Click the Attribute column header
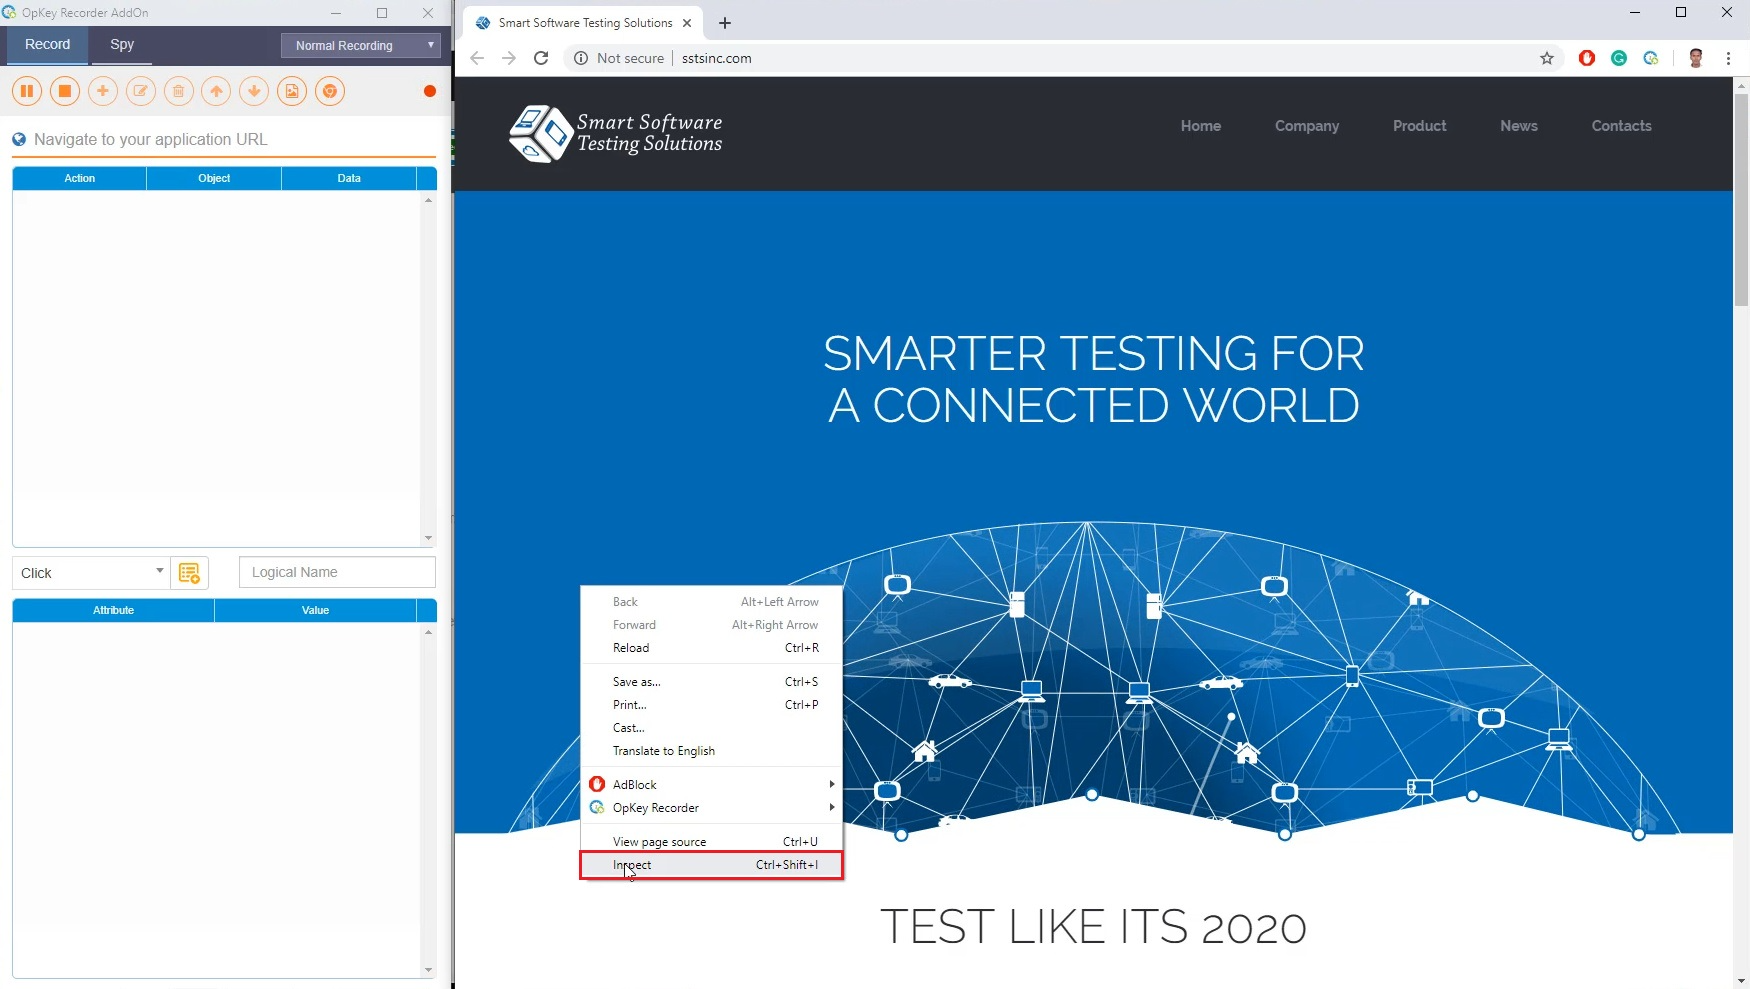Image resolution: width=1750 pixels, height=989 pixels. point(113,610)
